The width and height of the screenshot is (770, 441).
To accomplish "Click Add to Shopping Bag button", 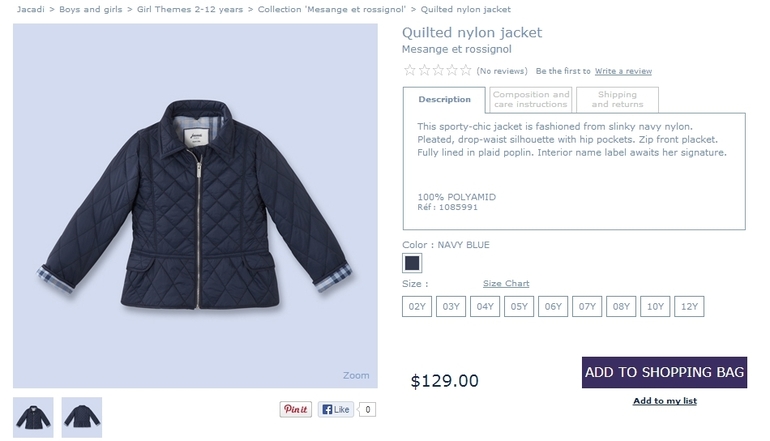I will click(664, 372).
